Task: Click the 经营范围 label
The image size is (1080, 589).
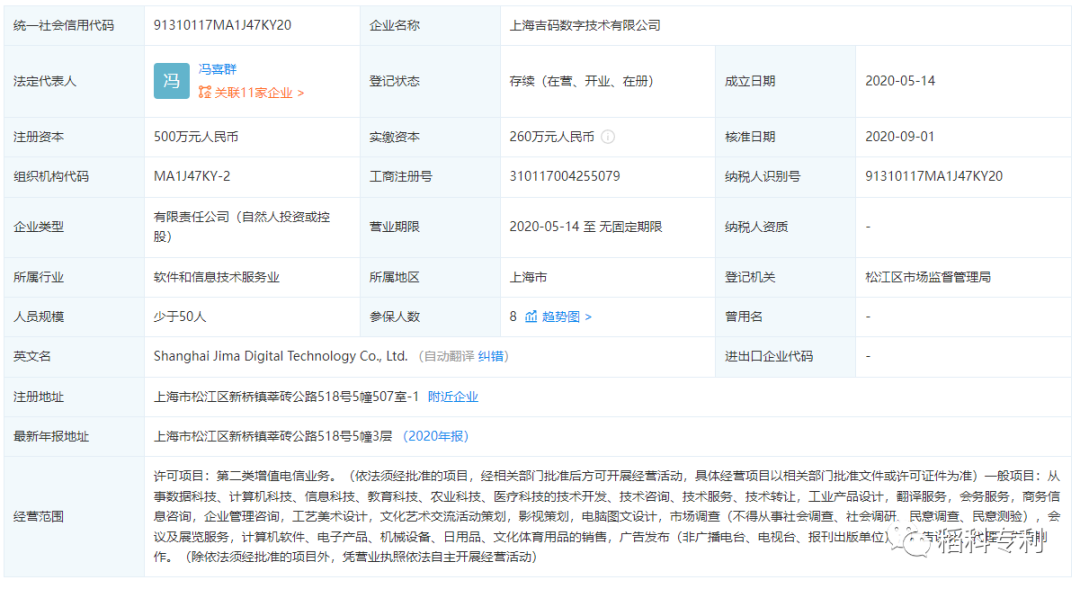Action: click(x=39, y=516)
